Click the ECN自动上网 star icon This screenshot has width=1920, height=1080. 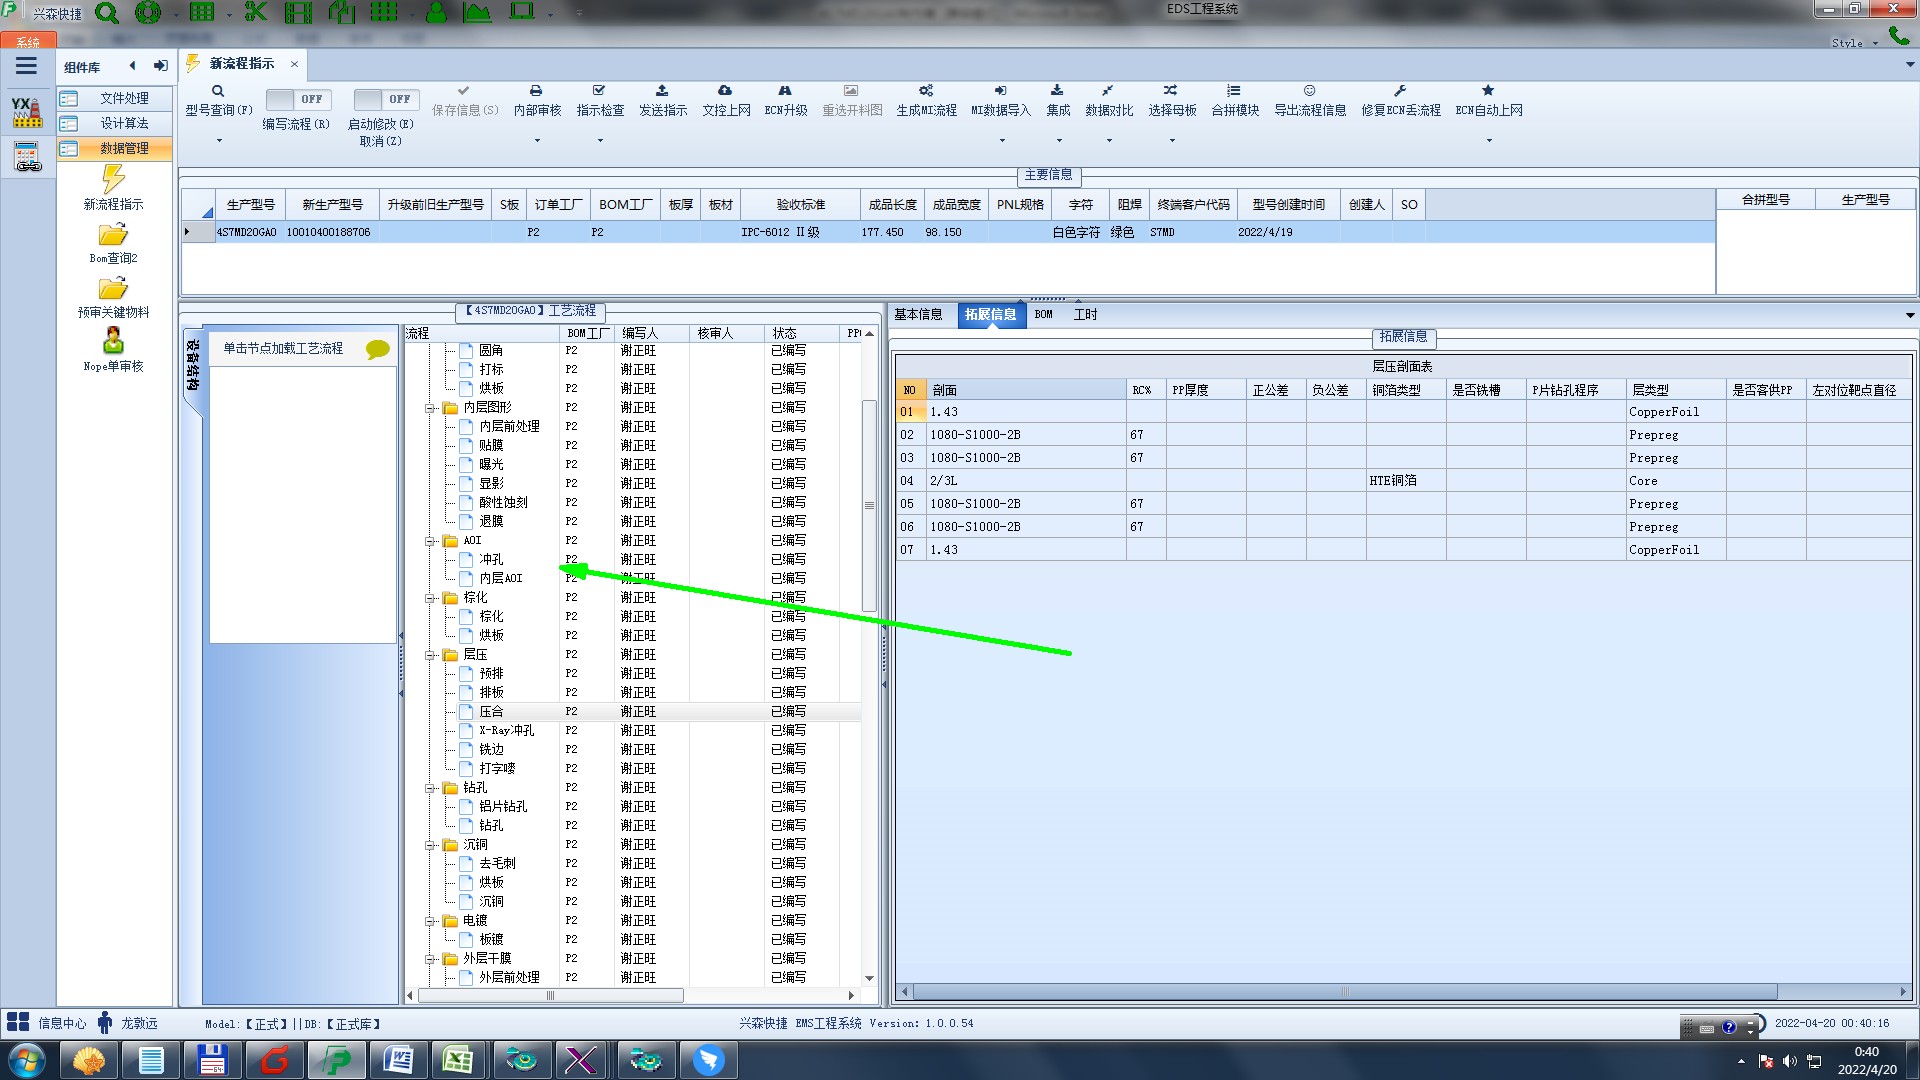point(1488,91)
